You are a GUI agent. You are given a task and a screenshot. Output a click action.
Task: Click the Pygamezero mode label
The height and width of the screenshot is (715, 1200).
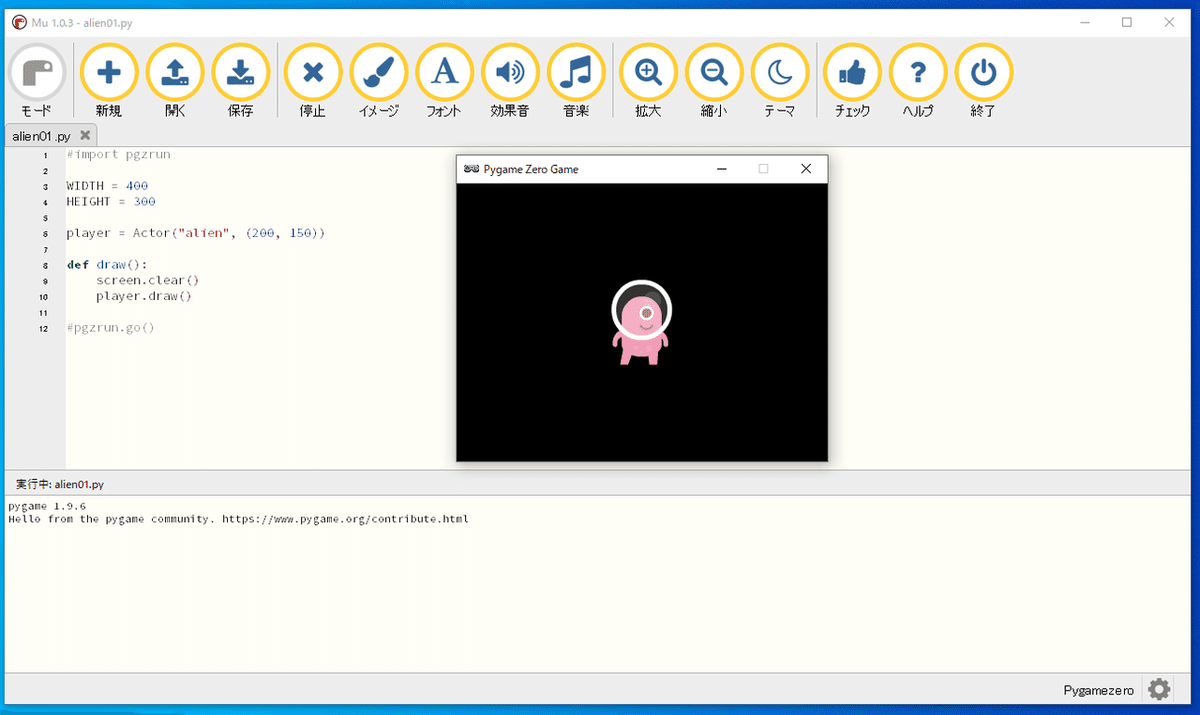tap(1097, 689)
